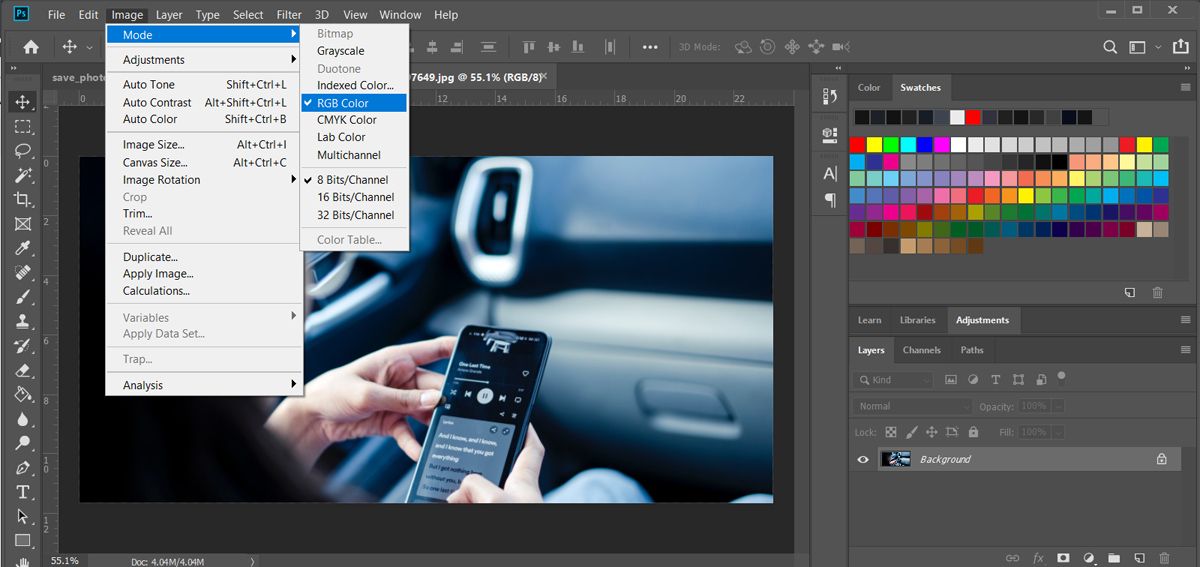Choose CMYK Color from Mode submenu
Viewport: 1200px width, 567px height.
tap(346, 120)
